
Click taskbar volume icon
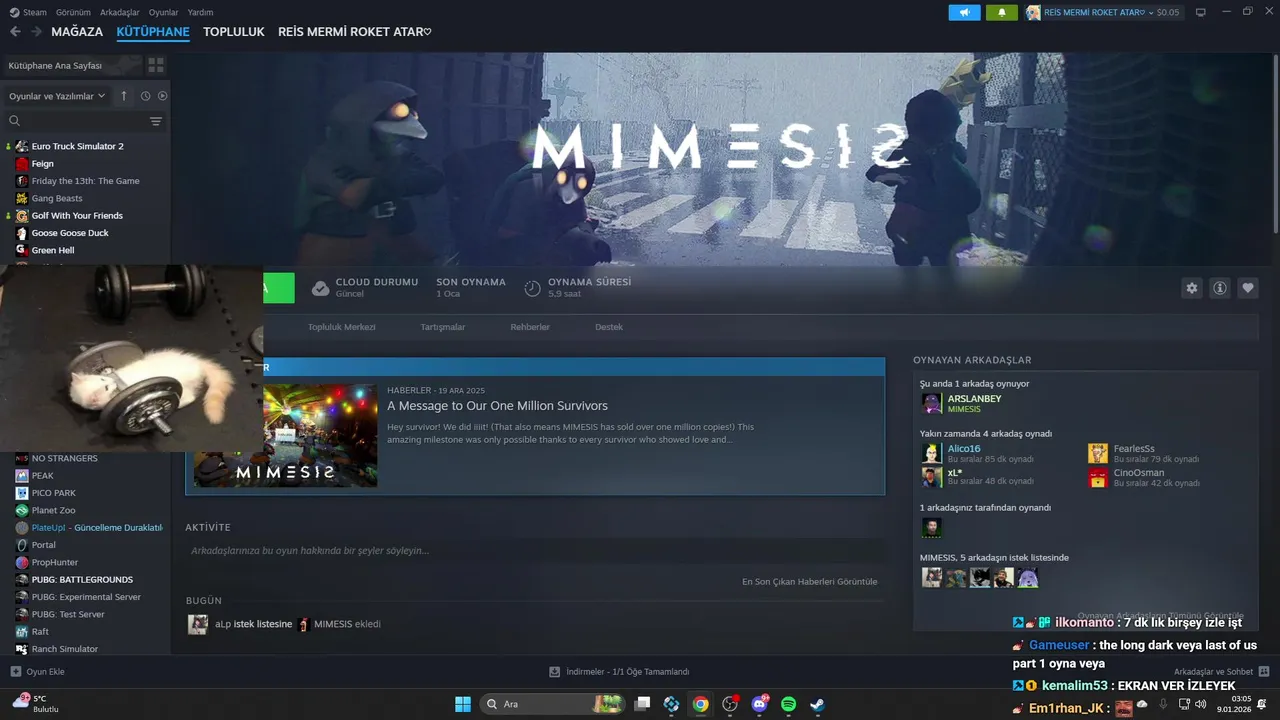[1200, 704]
